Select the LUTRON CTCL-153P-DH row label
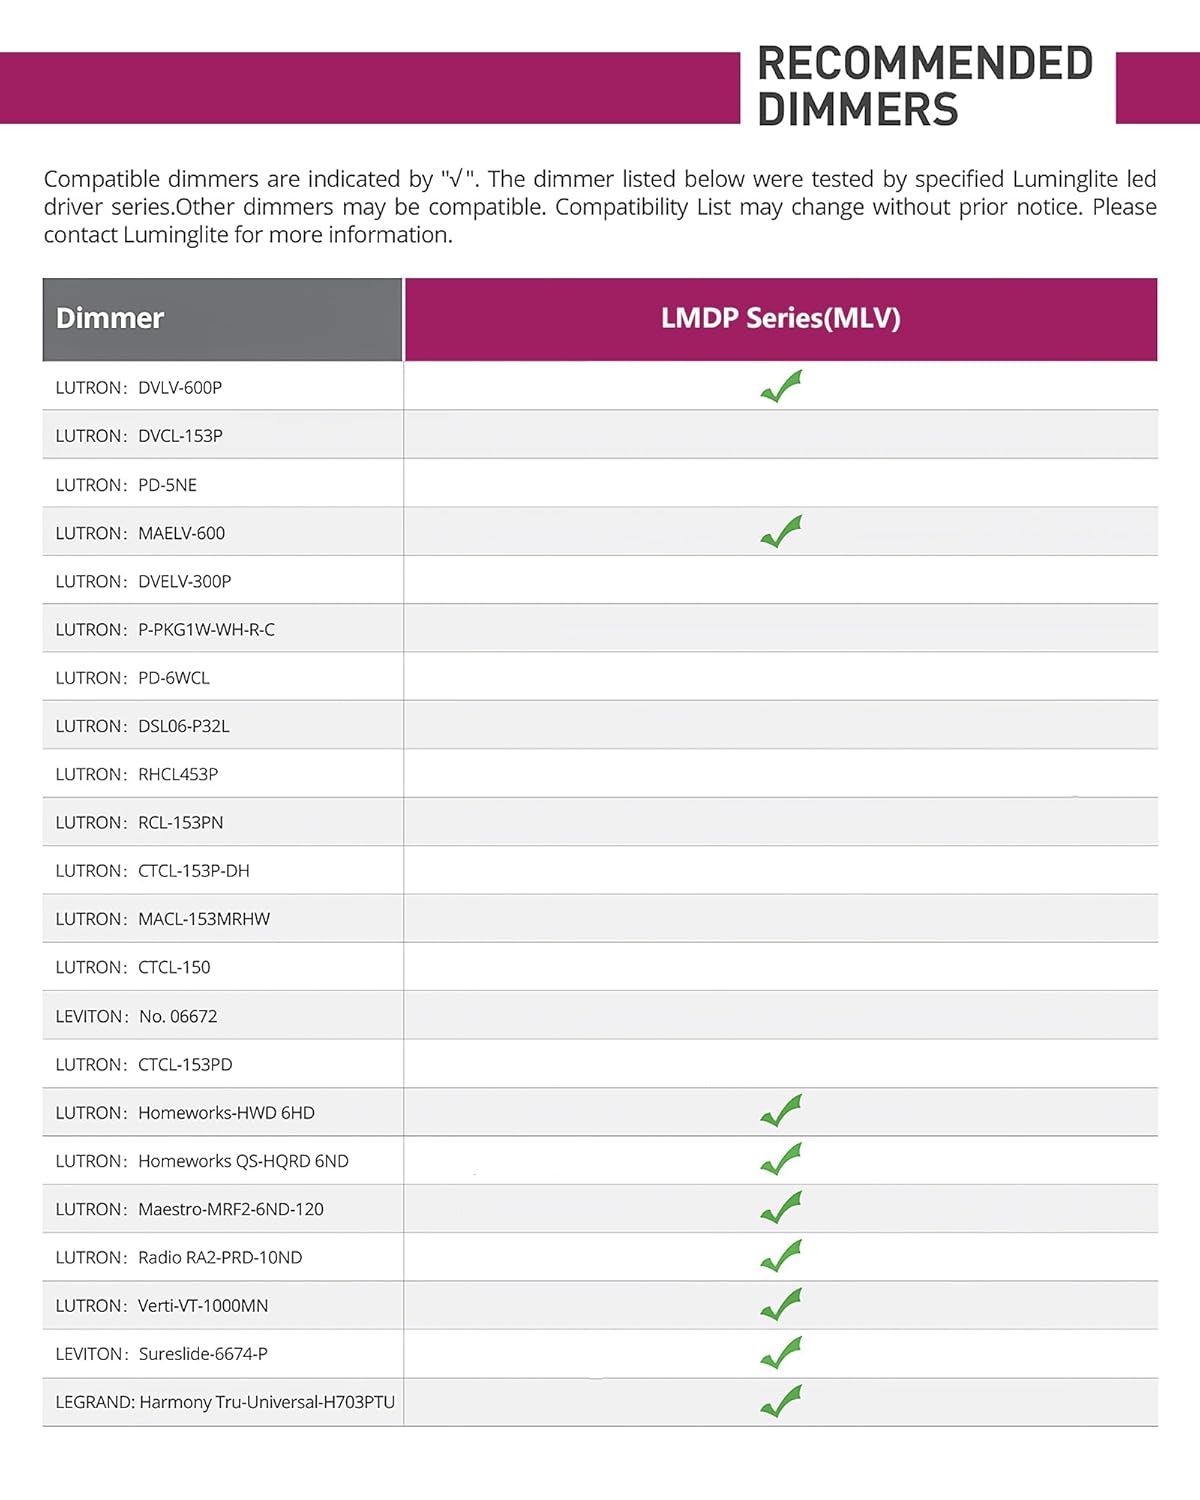The height and width of the screenshot is (1500, 1200). coord(152,871)
